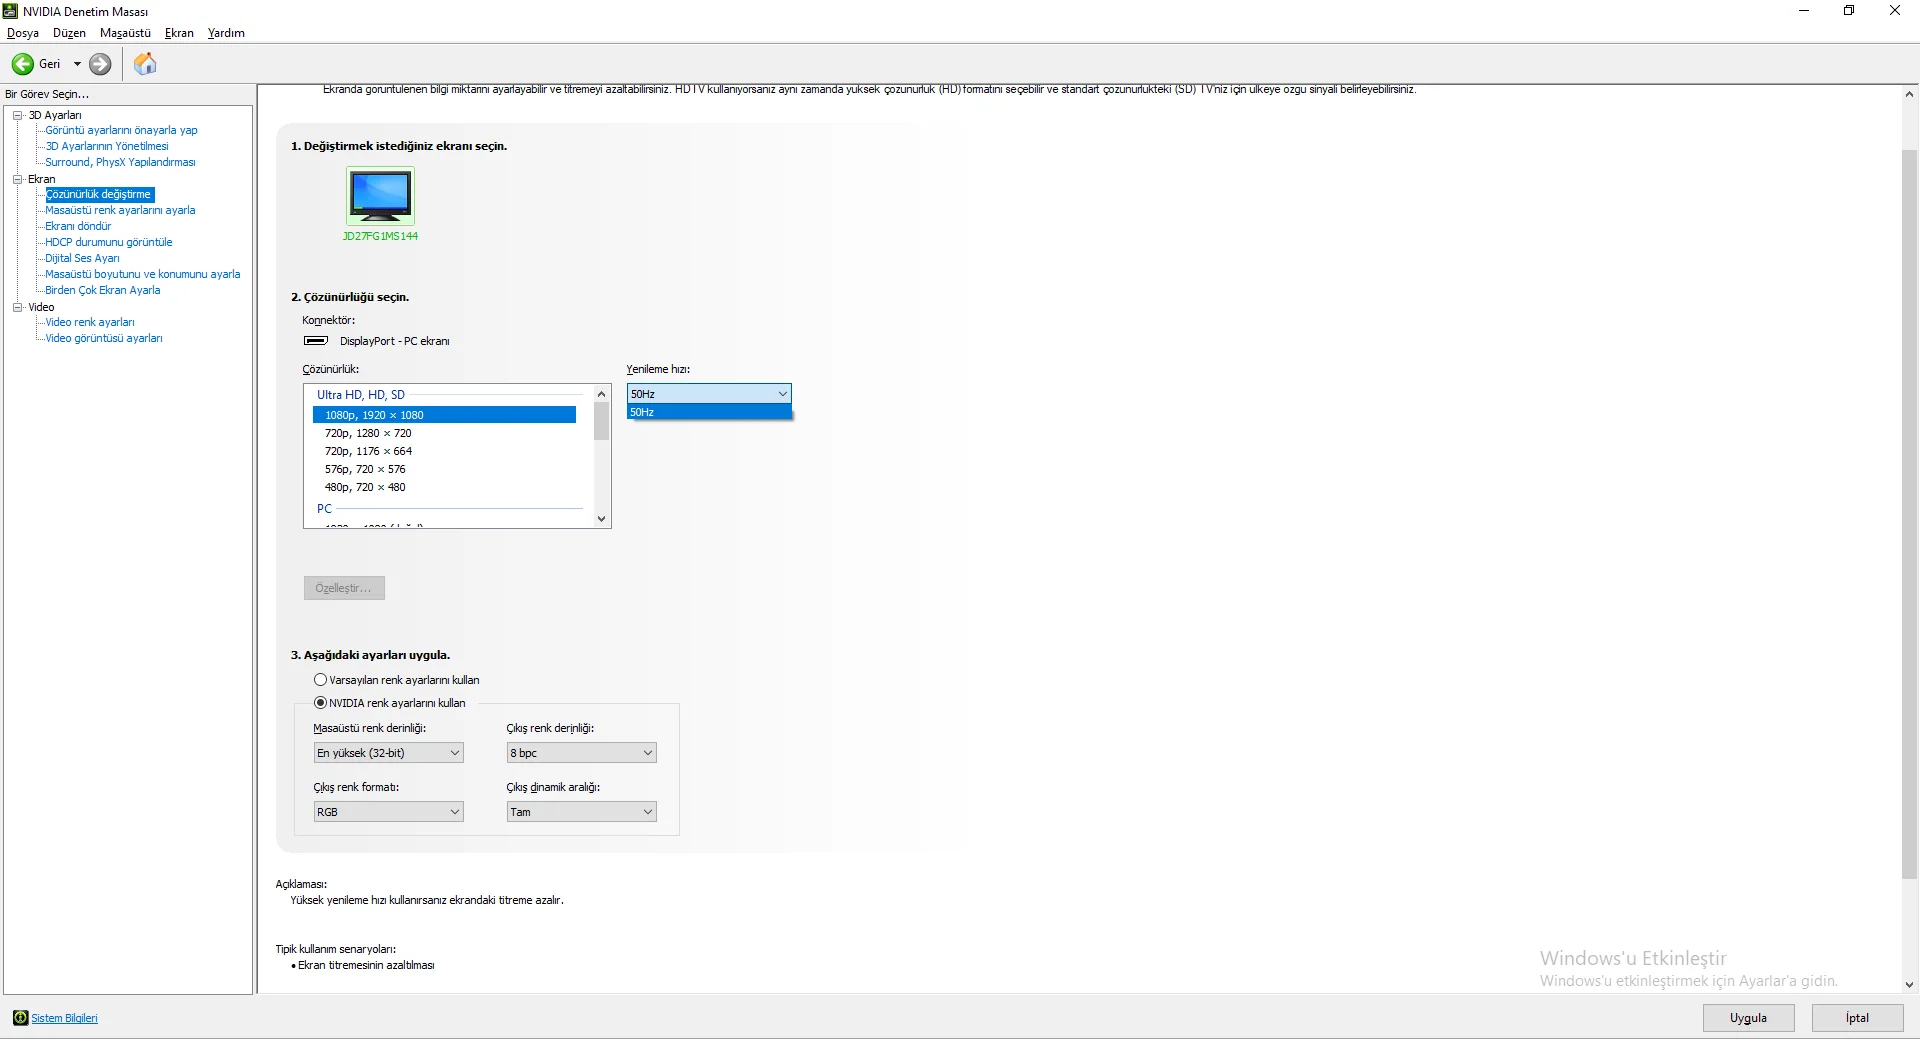
Task: Open the Ekranı döndür page
Action: (x=78, y=226)
